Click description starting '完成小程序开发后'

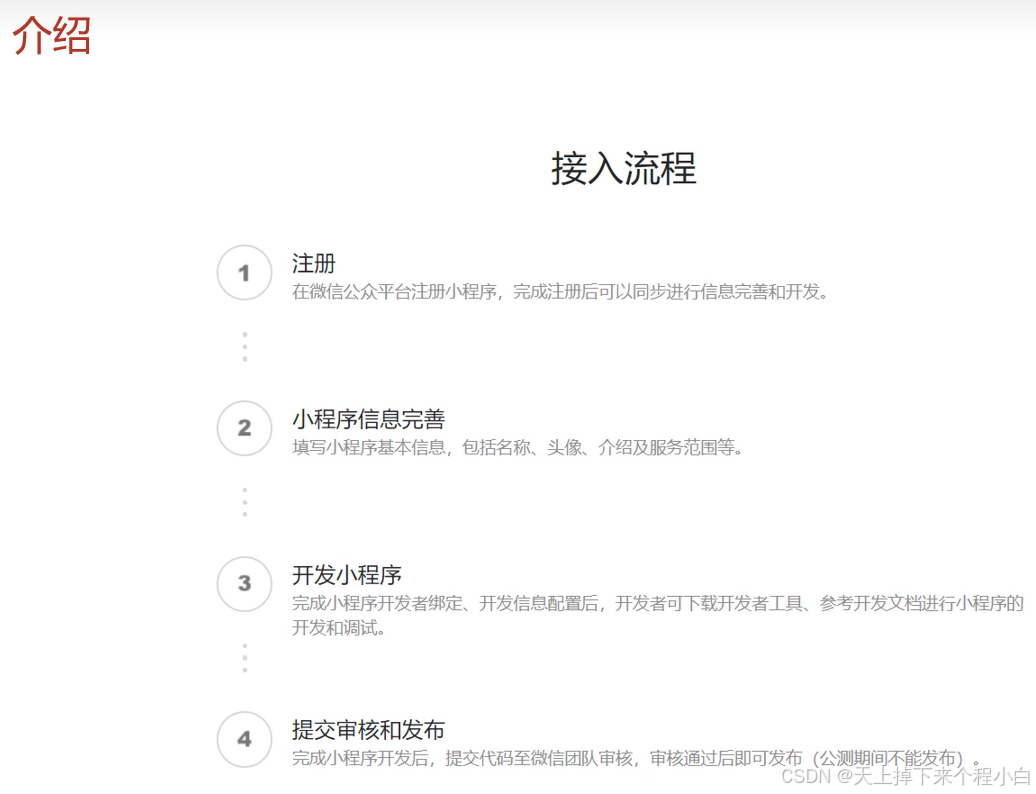coord(636,758)
